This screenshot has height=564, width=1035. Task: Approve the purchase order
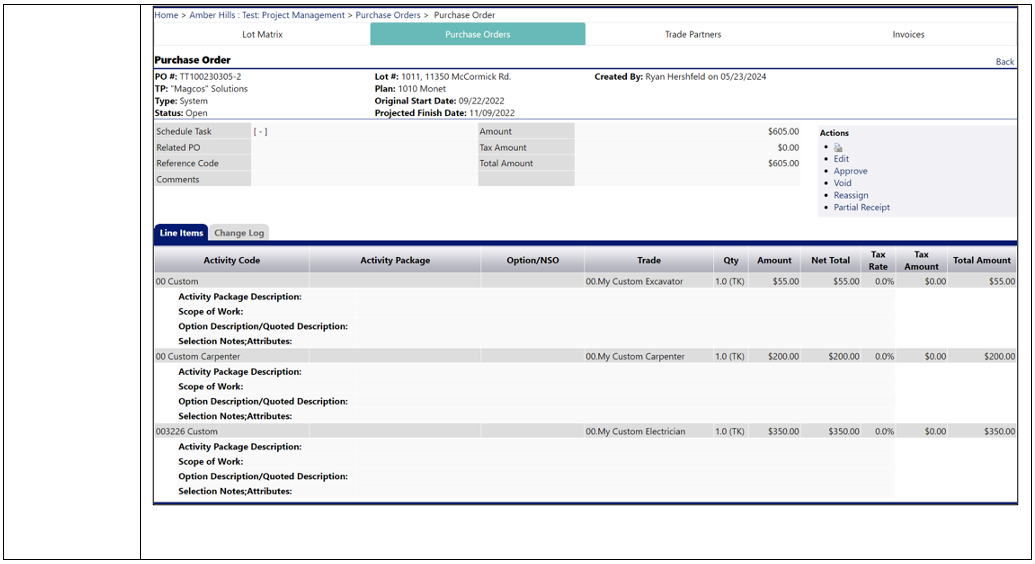(850, 171)
